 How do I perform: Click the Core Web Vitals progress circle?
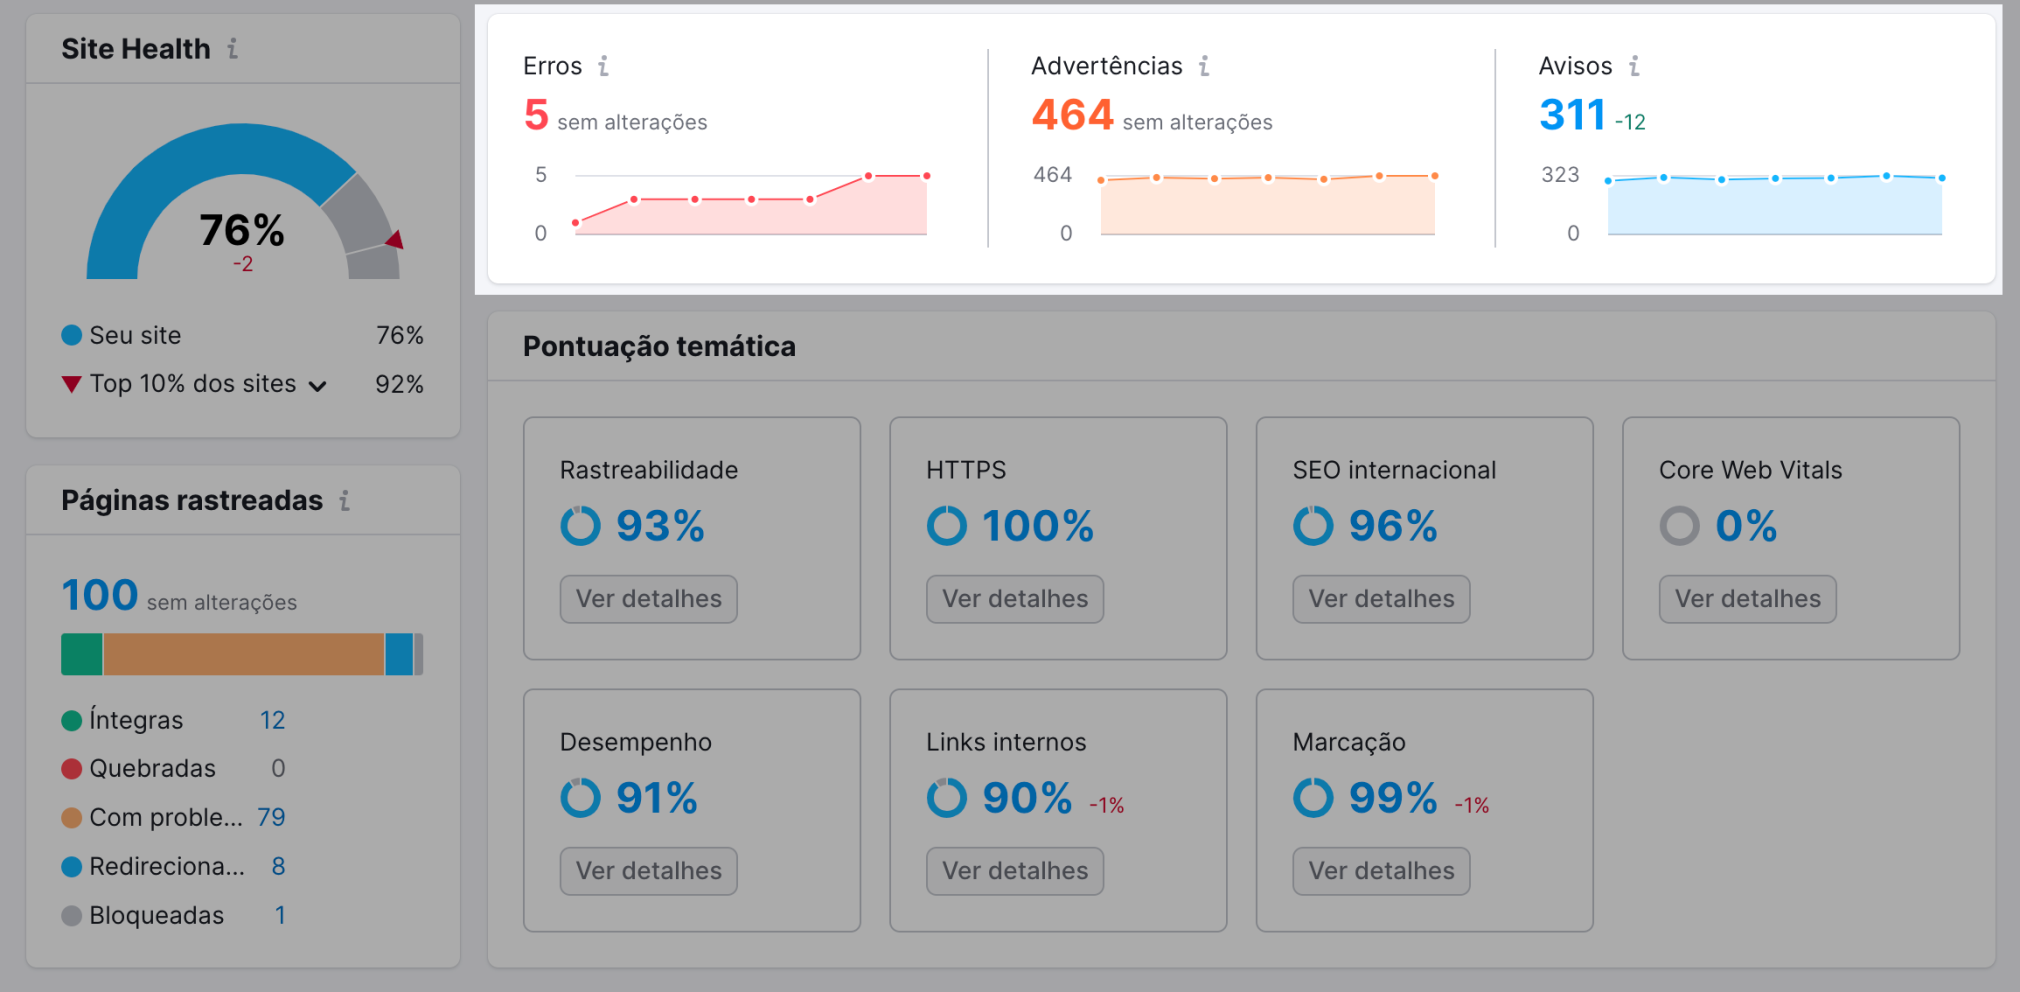[x=1680, y=525]
